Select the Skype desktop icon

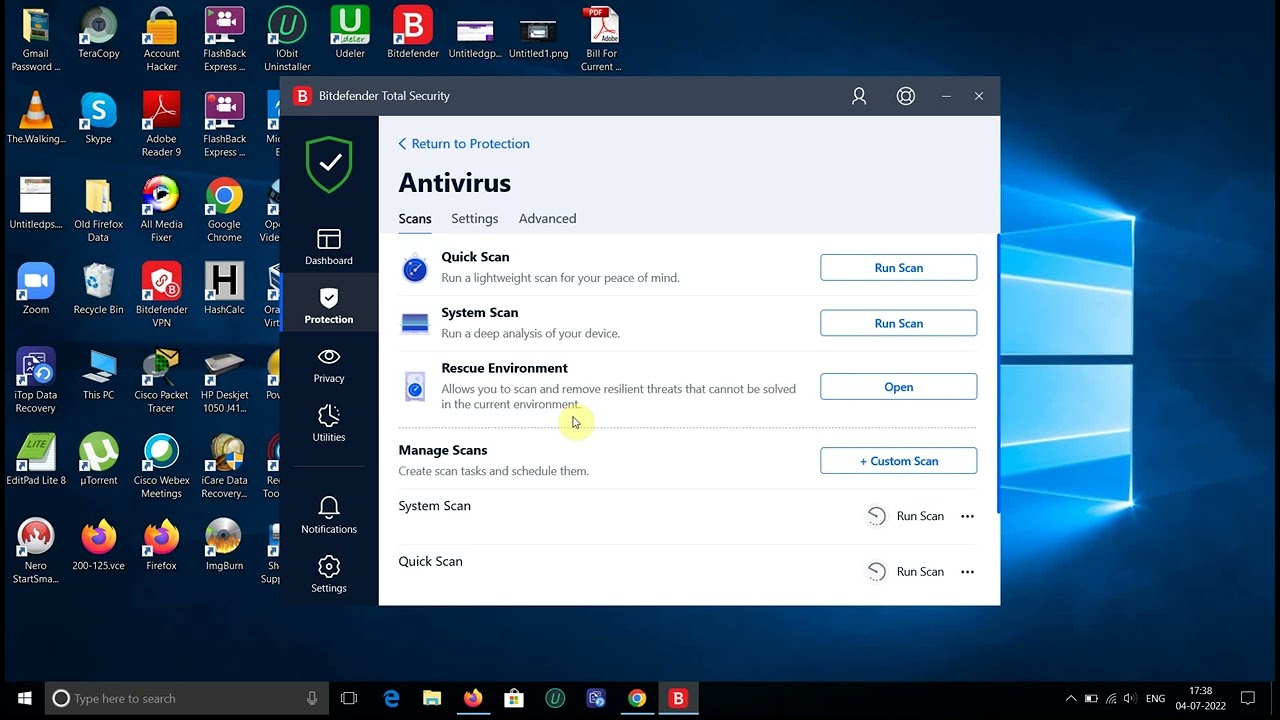[99, 118]
